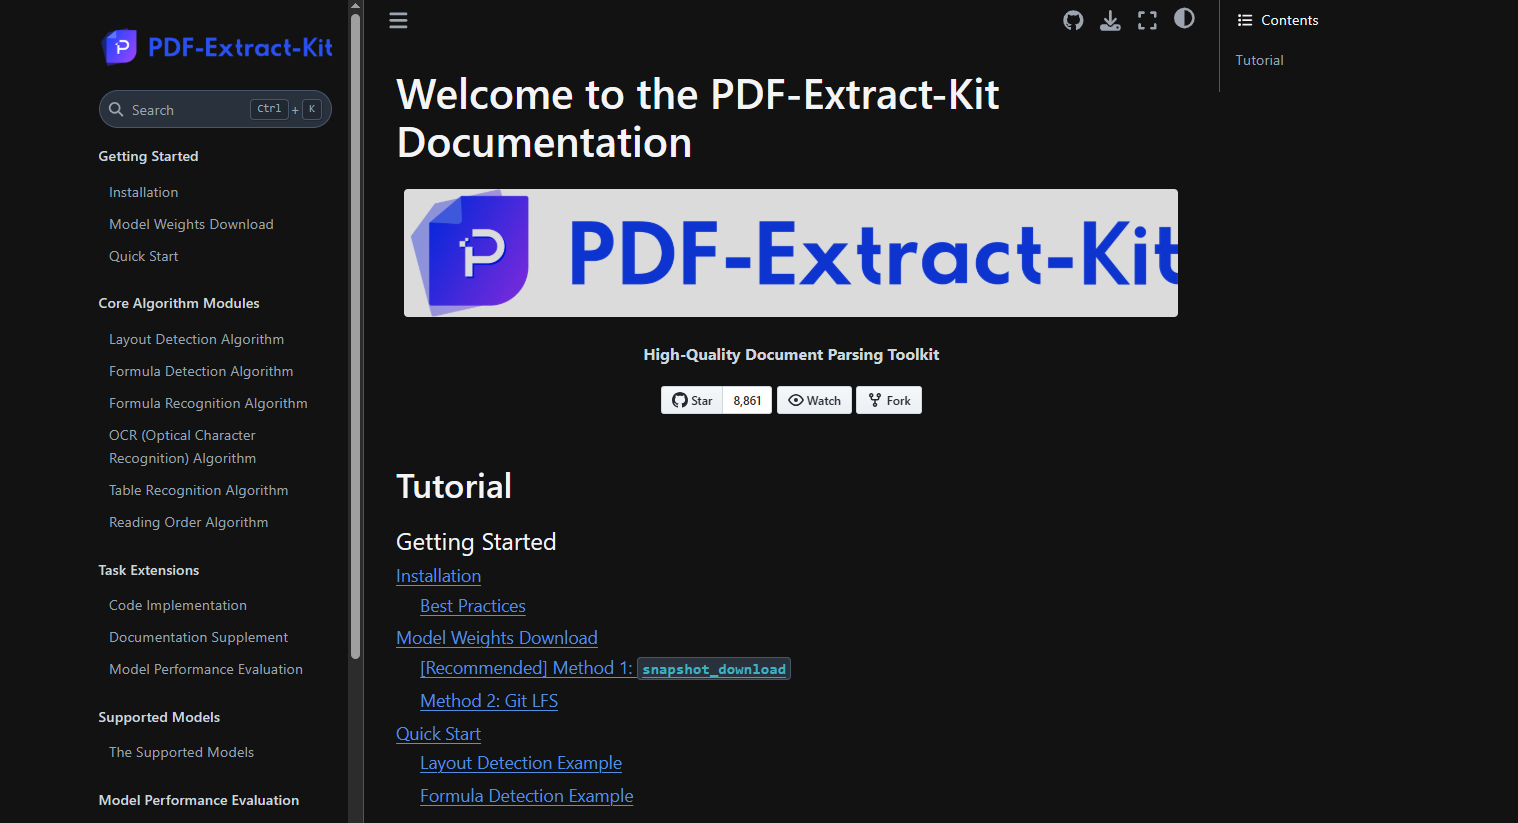Screen dimensions: 1518x823
Task: Open the 8,861 stargazers count
Action: click(747, 400)
